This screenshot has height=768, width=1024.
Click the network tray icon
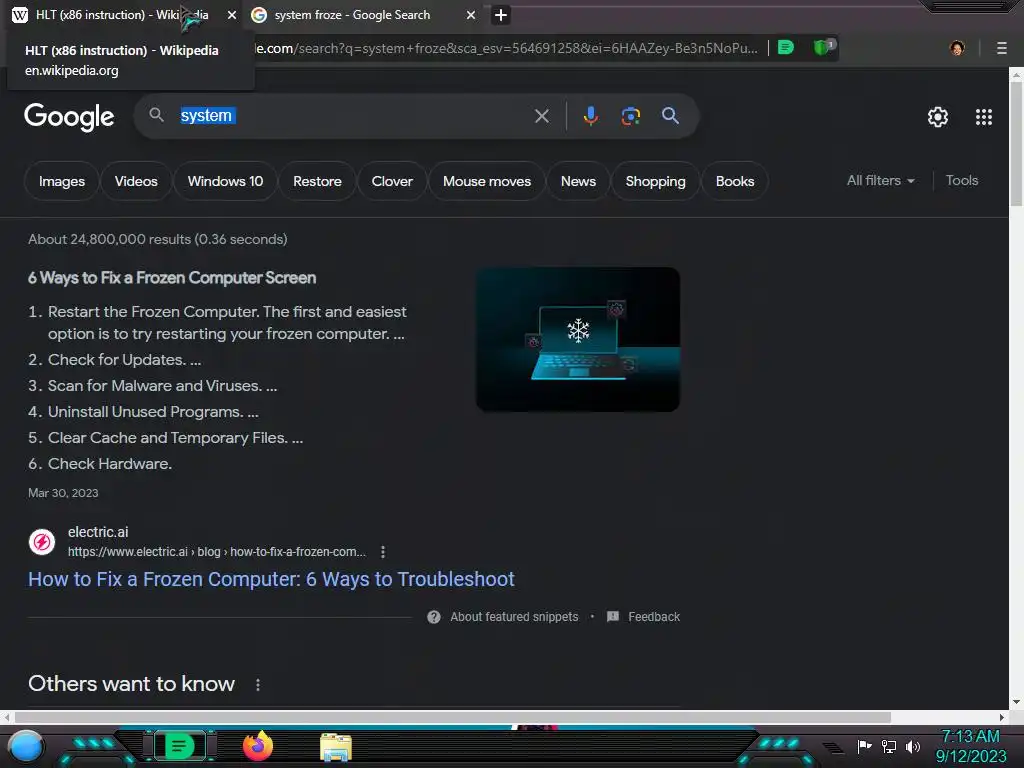(888, 746)
